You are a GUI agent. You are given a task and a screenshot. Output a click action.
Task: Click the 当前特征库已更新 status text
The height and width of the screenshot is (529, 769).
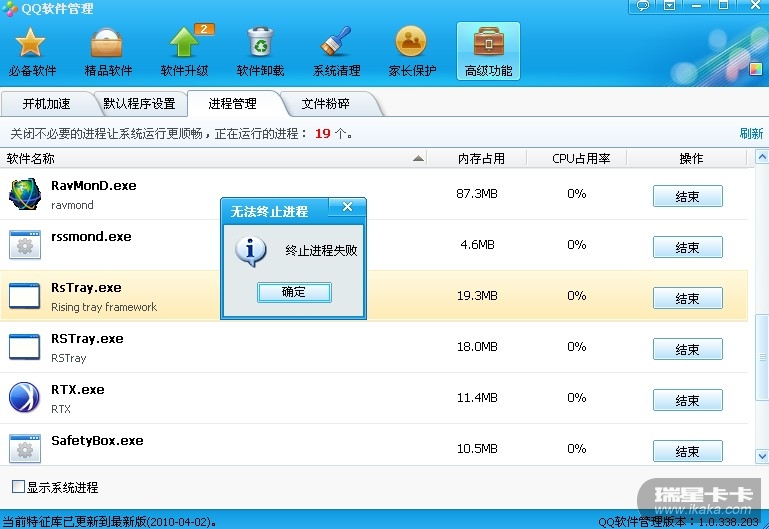(109, 521)
